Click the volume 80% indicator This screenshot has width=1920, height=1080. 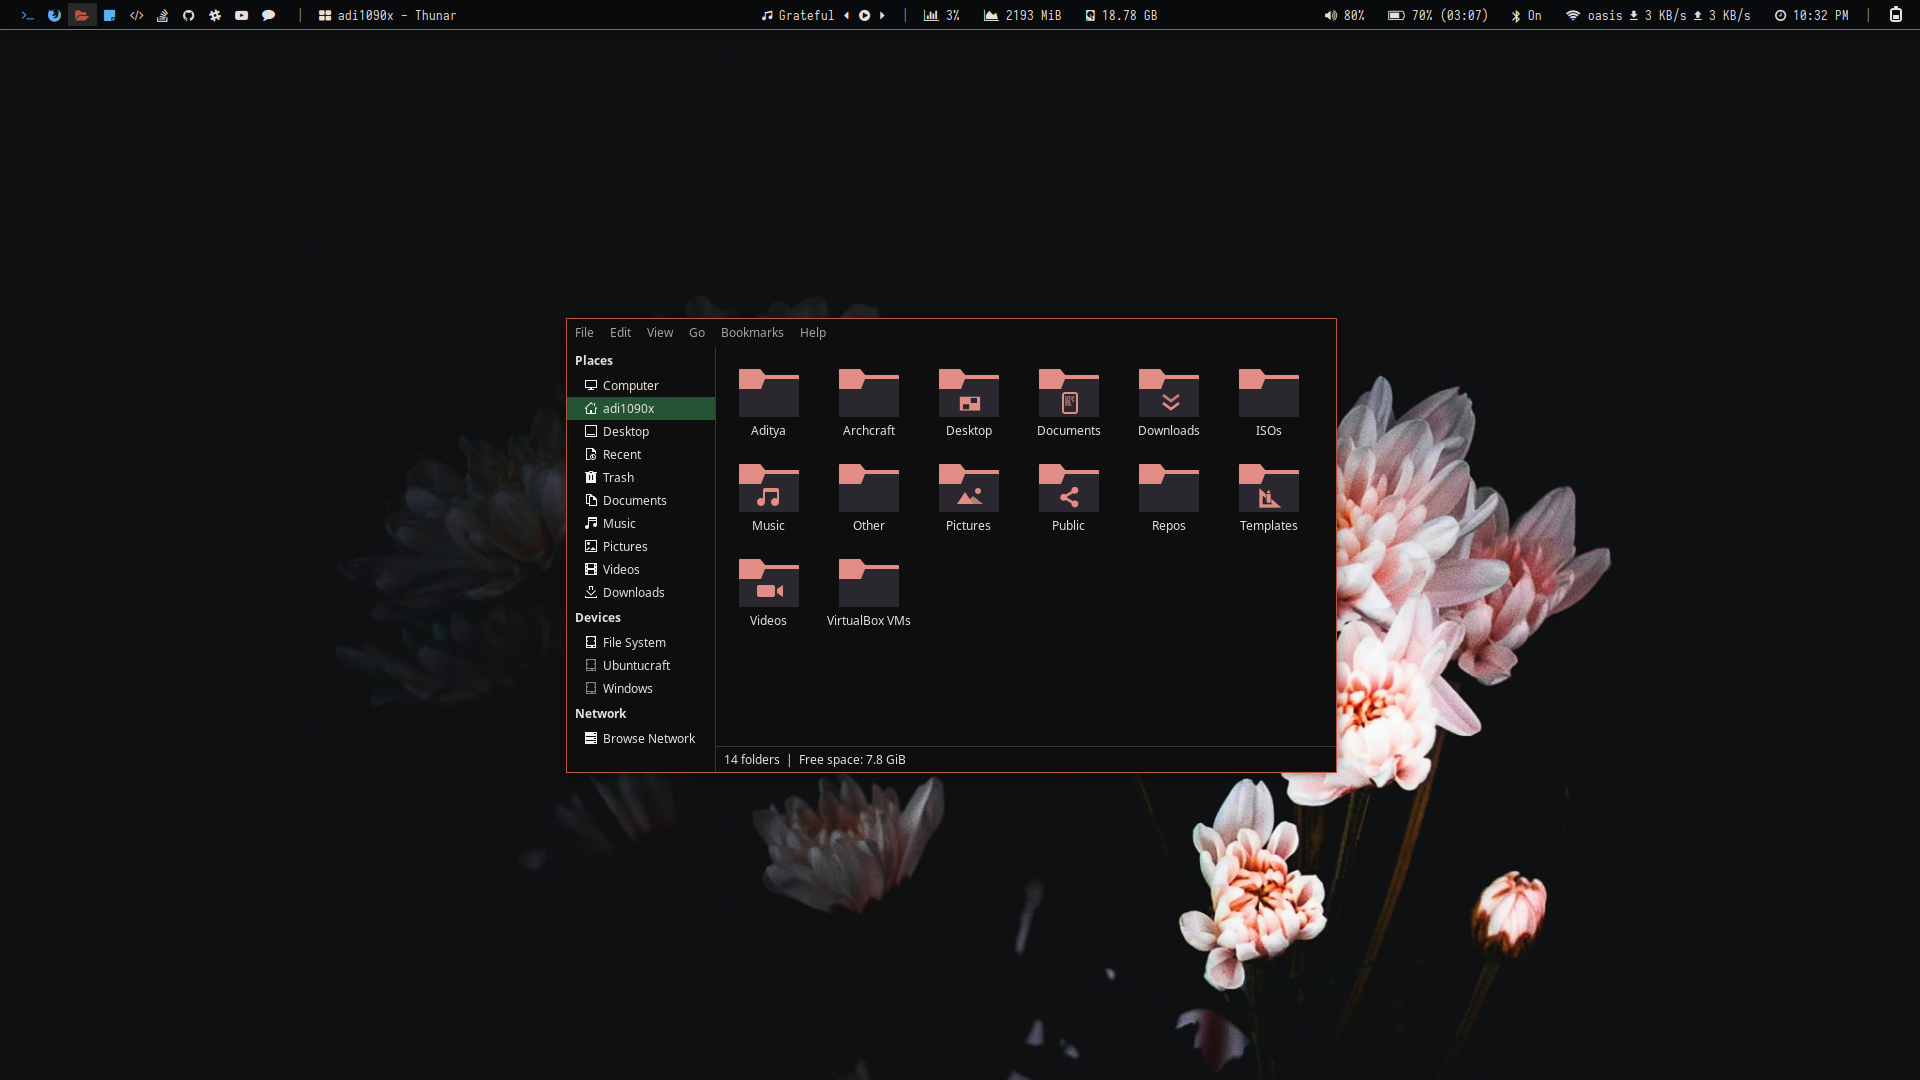click(1344, 15)
